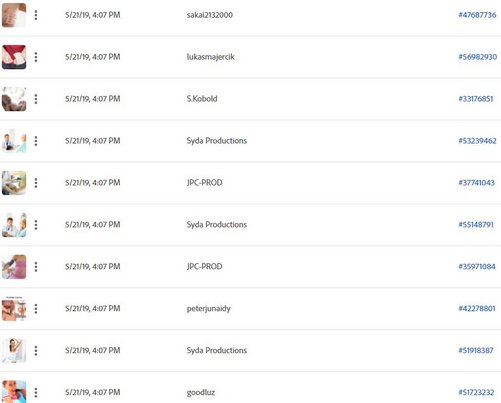Open asset link #42278801

click(x=477, y=309)
